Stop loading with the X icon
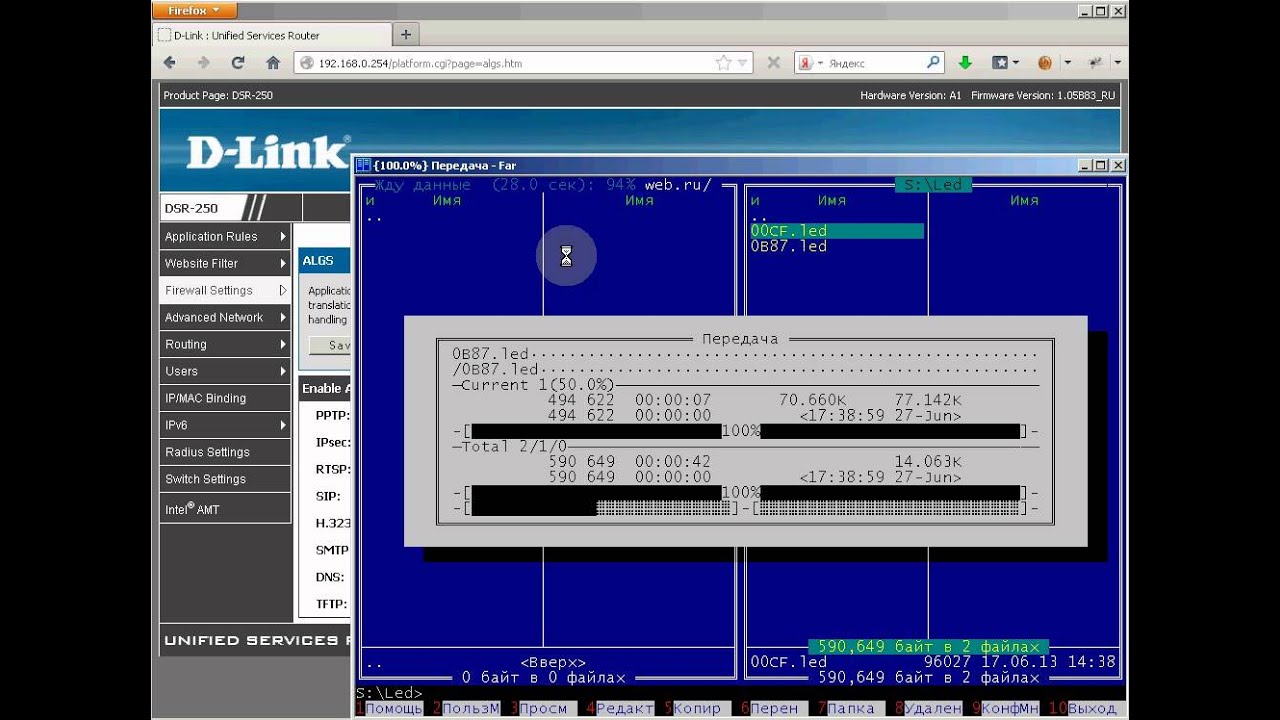This screenshot has height=720, width=1280. click(773, 63)
